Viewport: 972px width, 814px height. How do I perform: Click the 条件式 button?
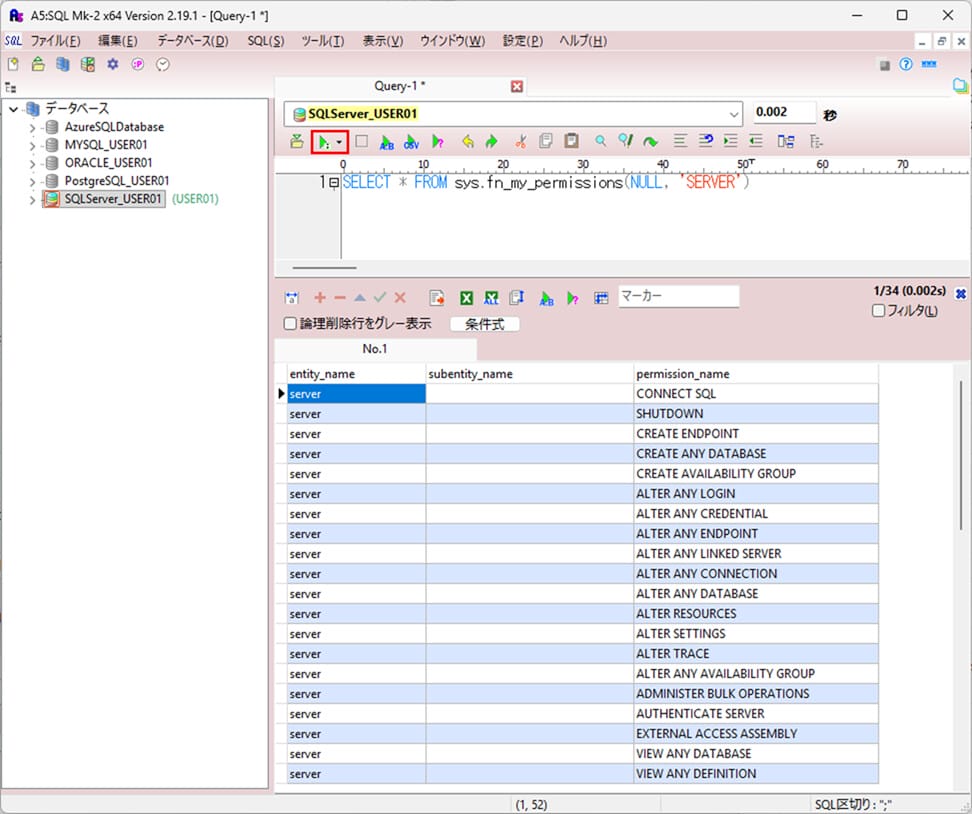coord(485,324)
